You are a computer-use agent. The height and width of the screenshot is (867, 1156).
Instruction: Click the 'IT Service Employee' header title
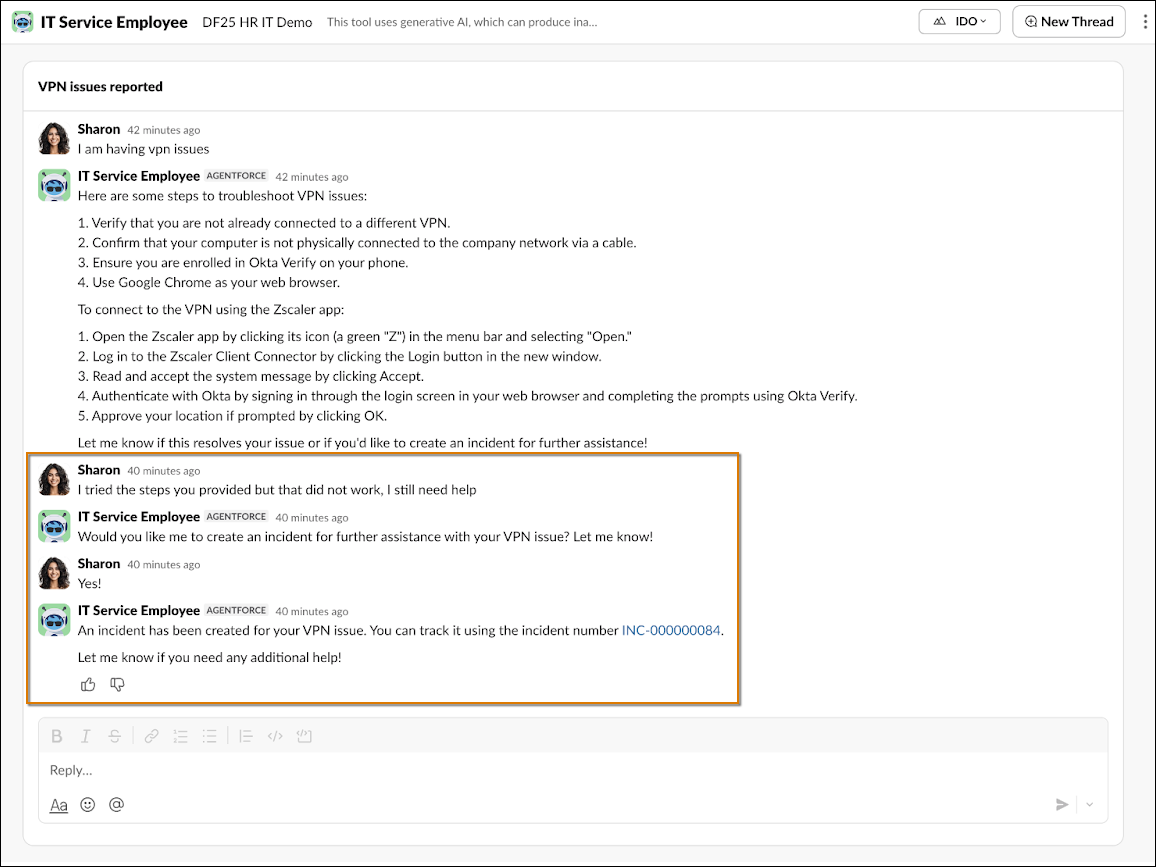tap(114, 22)
